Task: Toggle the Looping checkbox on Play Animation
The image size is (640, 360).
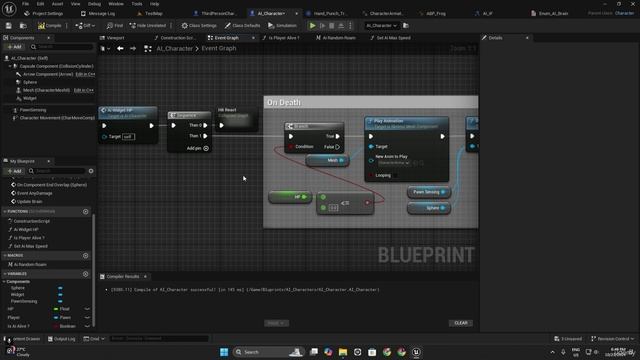Action: [395, 176]
